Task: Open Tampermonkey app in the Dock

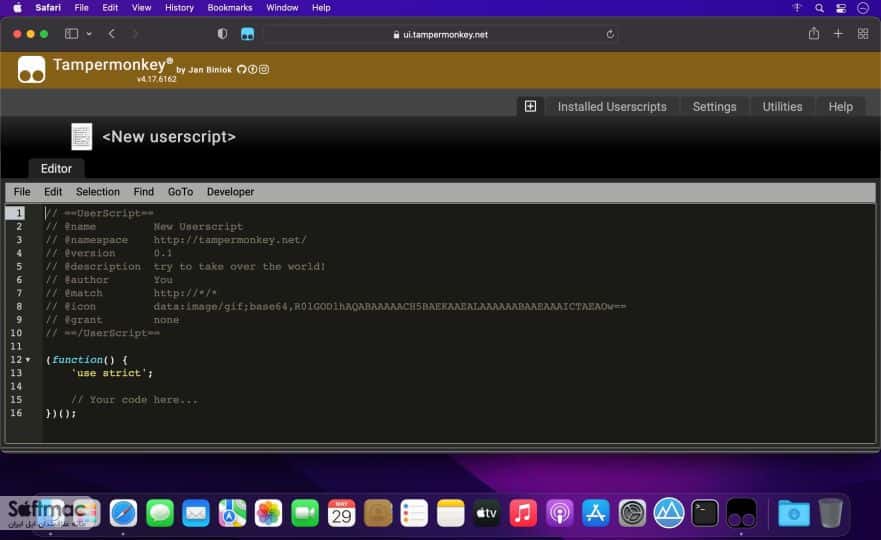Action: tap(741, 513)
